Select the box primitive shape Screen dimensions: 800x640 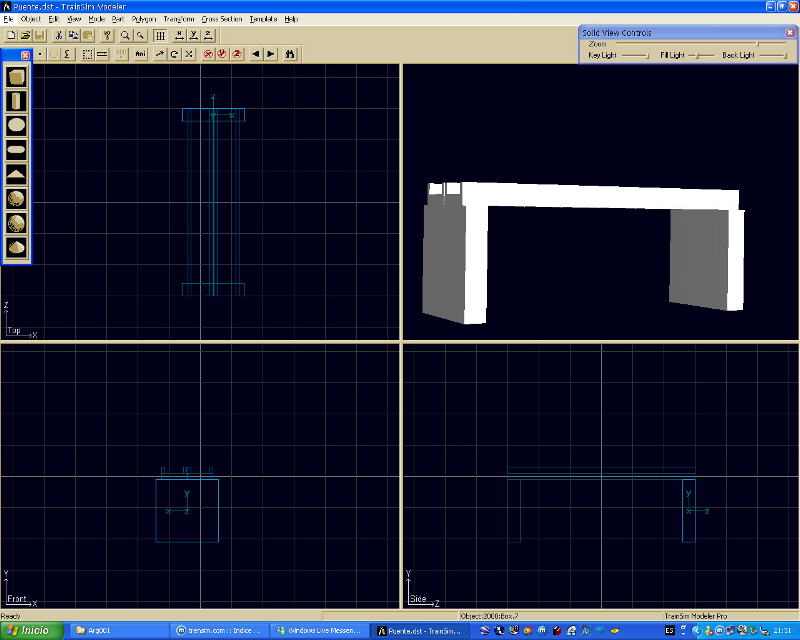[x=16, y=77]
